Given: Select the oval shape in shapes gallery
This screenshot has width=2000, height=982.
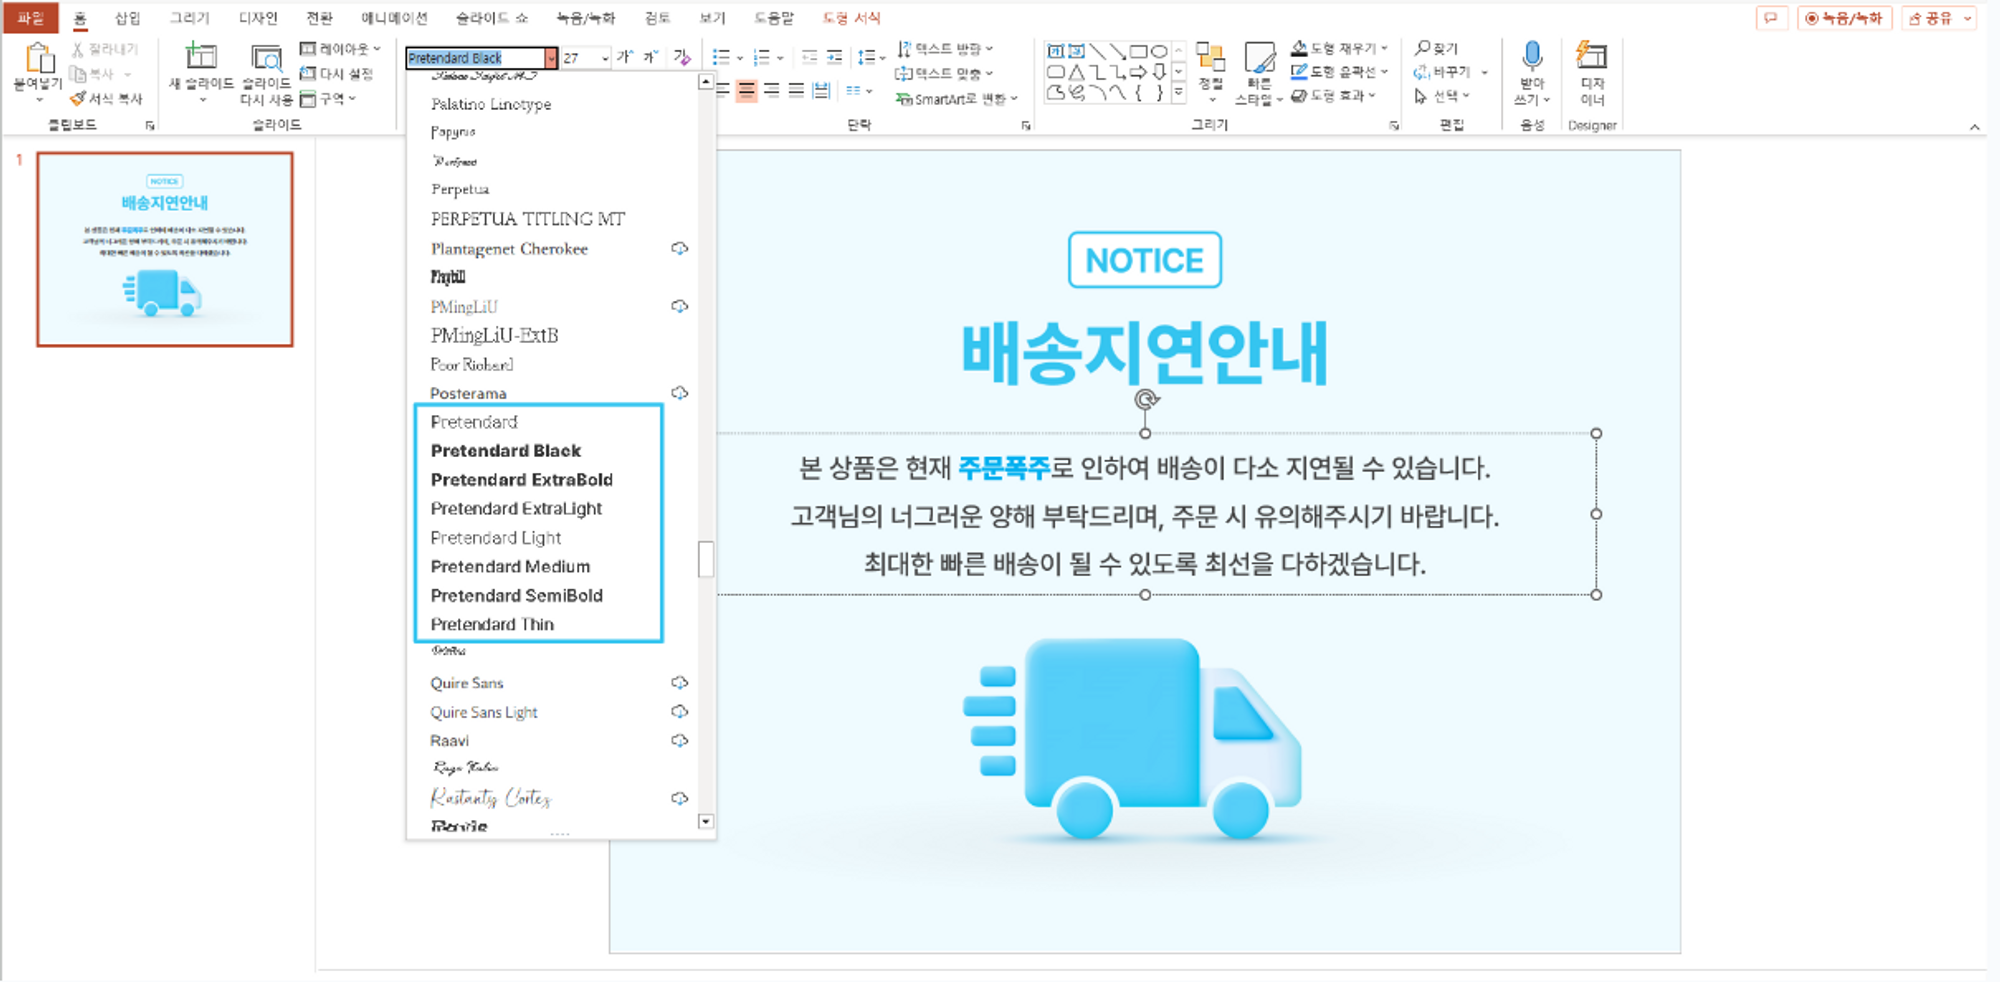Looking at the screenshot, I should click(x=1159, y=51).
